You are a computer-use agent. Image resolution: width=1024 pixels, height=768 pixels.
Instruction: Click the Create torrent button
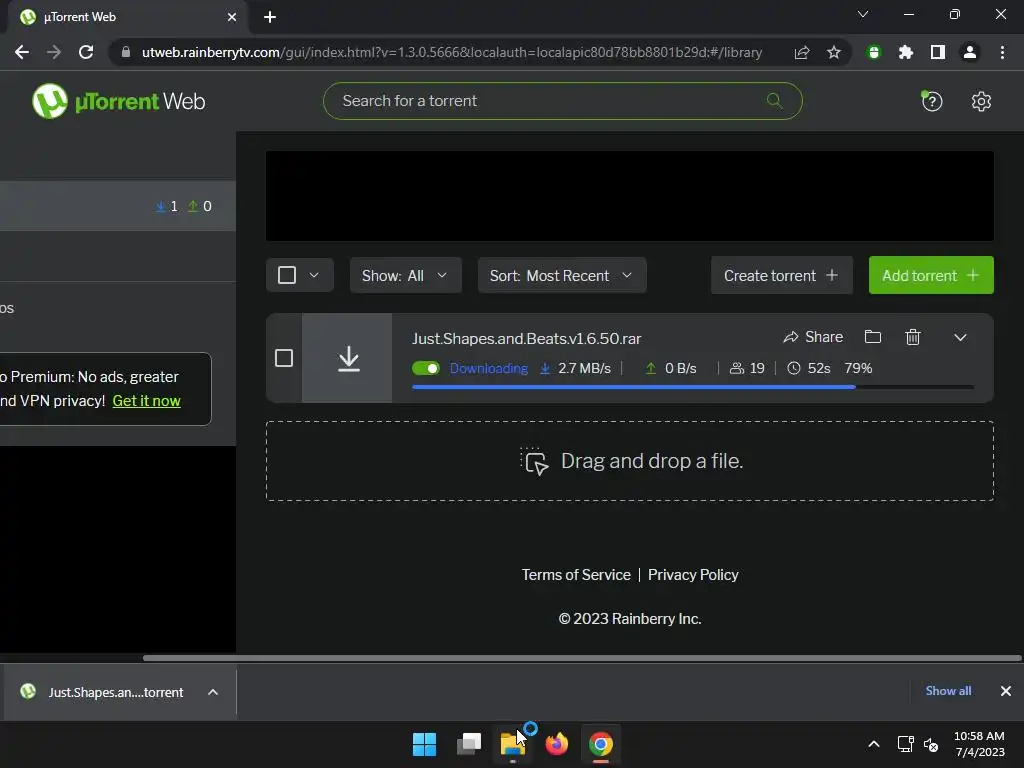[782, 275]
